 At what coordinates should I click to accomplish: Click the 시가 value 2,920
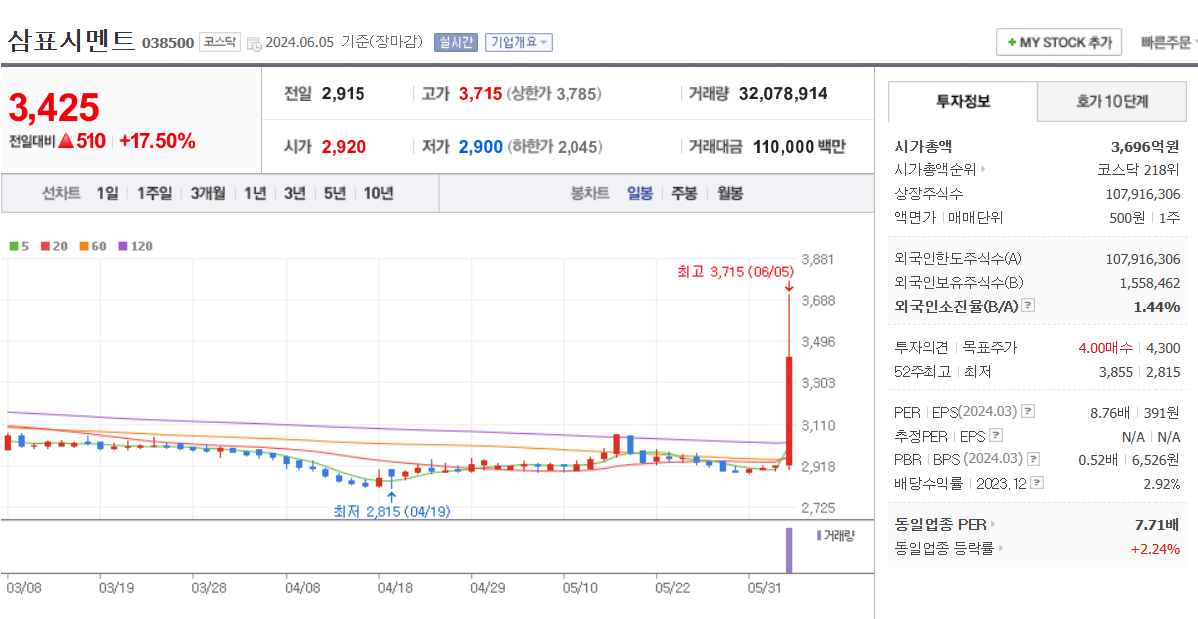pos(343,147)
